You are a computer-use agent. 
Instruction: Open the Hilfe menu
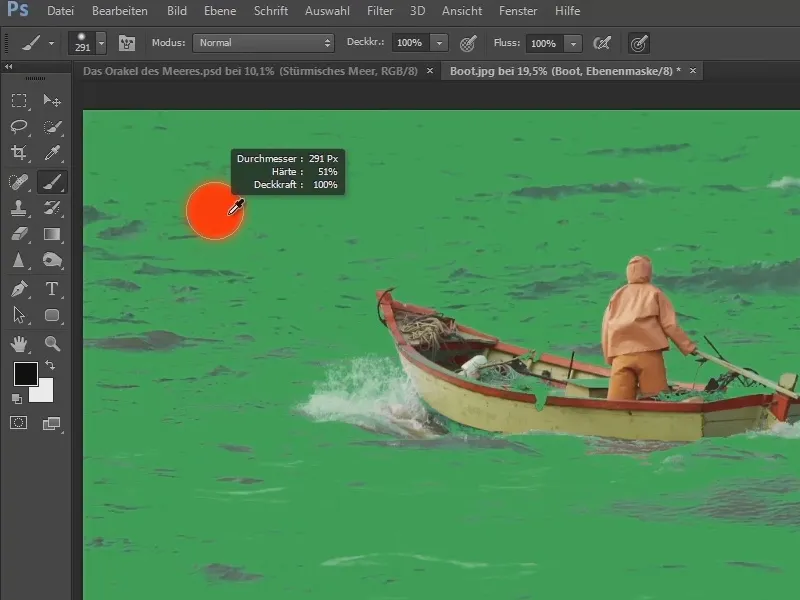point(567,11)
